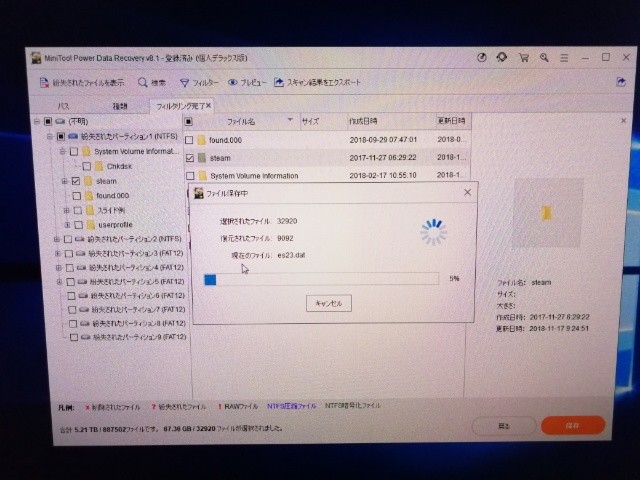Switch to the 種類 tab
The height and width of the screenshot is (480, 640).
coord(120,106)
